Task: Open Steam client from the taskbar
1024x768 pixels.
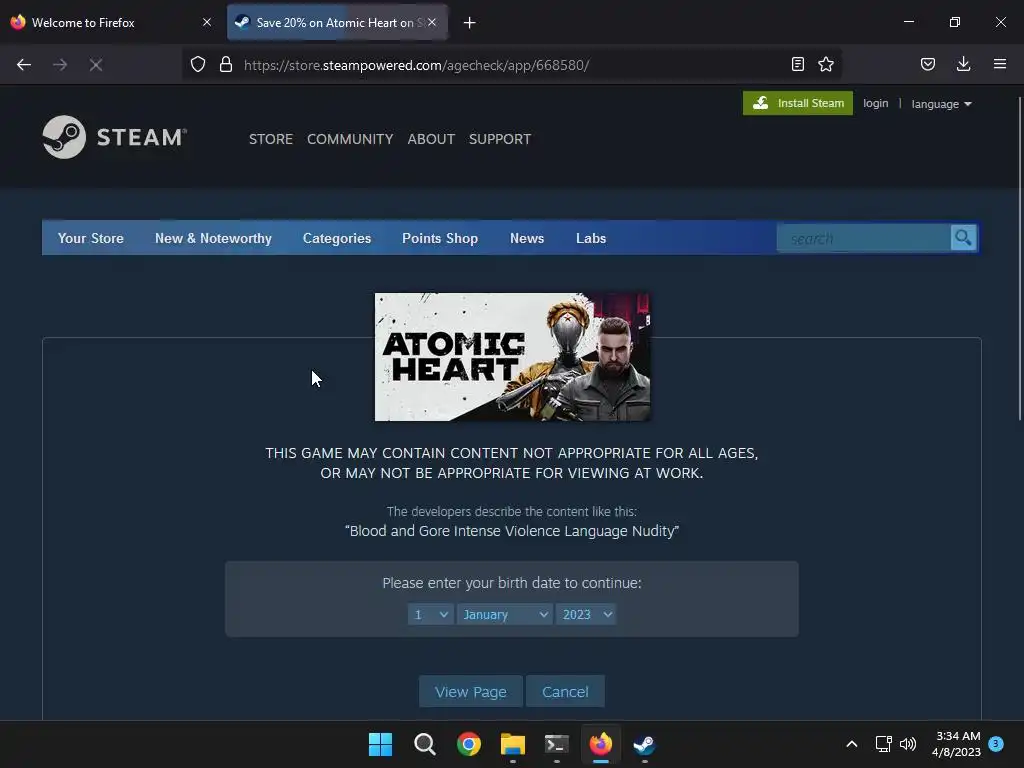Action: click(x=645, y=744)
